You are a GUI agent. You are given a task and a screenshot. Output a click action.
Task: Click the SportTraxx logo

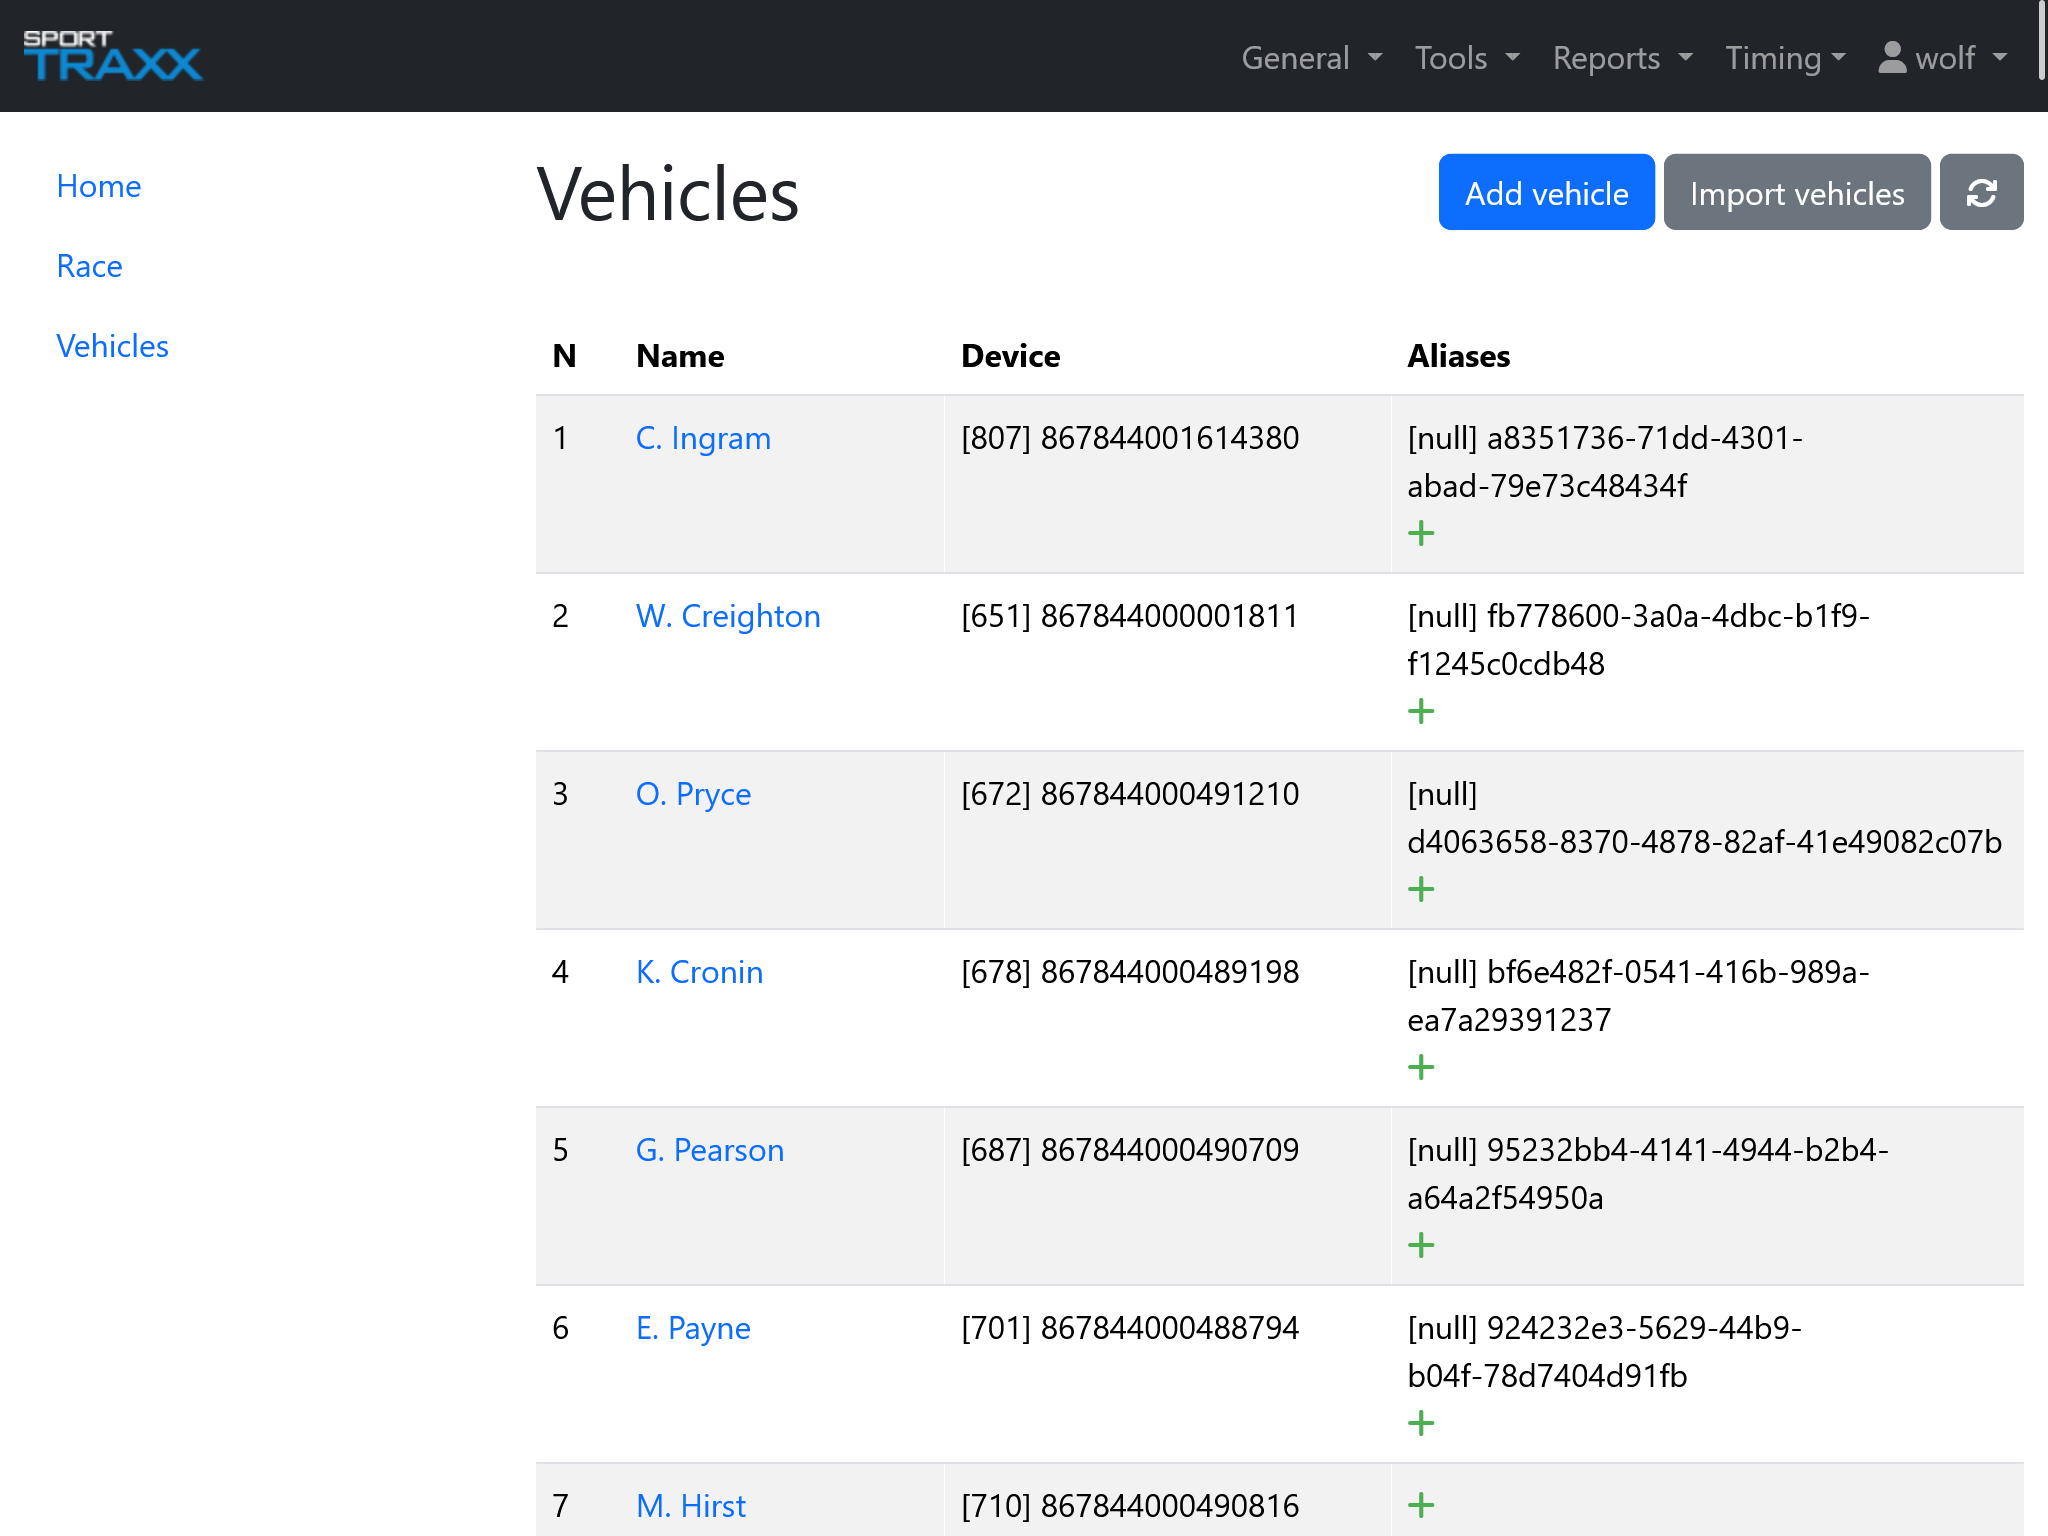[113, 55]
